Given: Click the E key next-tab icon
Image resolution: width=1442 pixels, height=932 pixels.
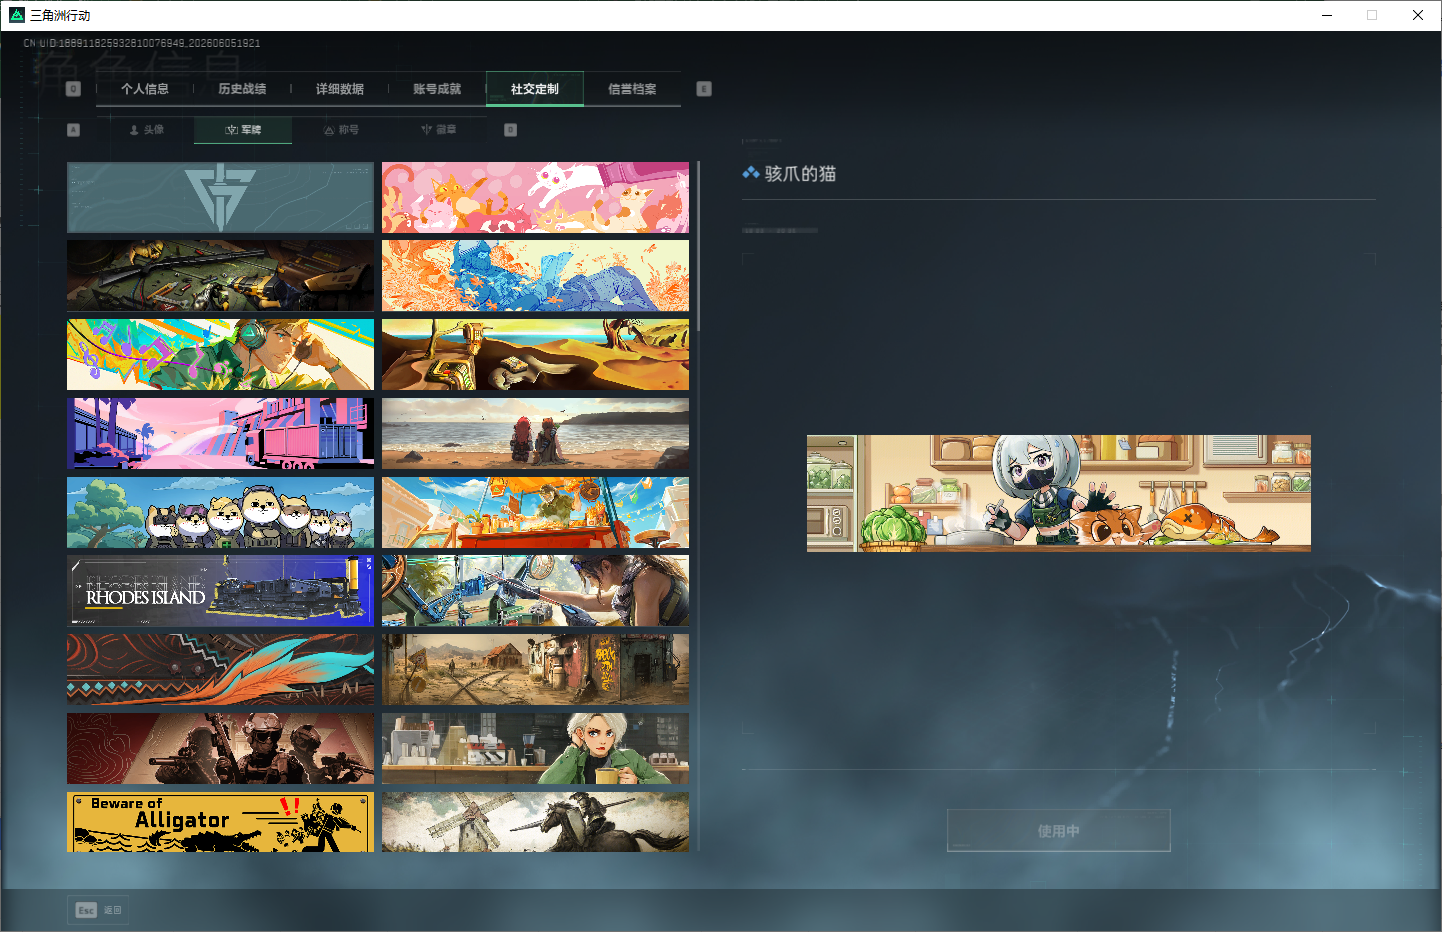Looking at the screenshot, I should click(704, 89).
